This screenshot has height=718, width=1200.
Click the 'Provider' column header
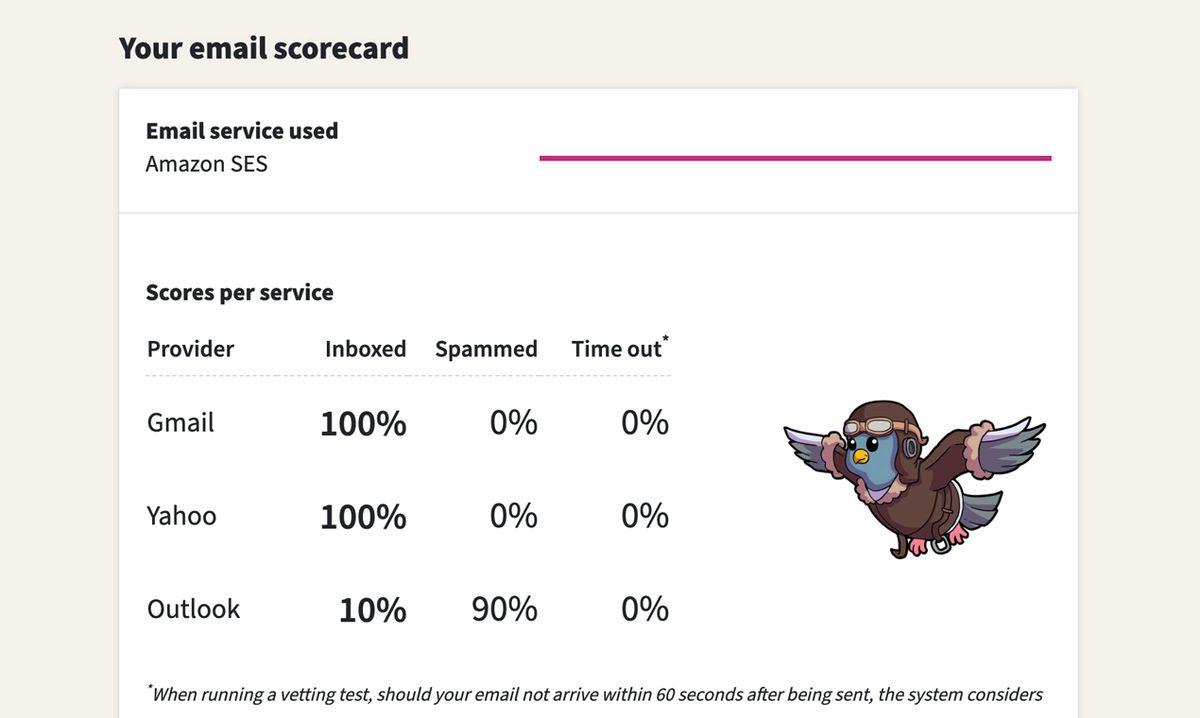[x=190, y=349]
